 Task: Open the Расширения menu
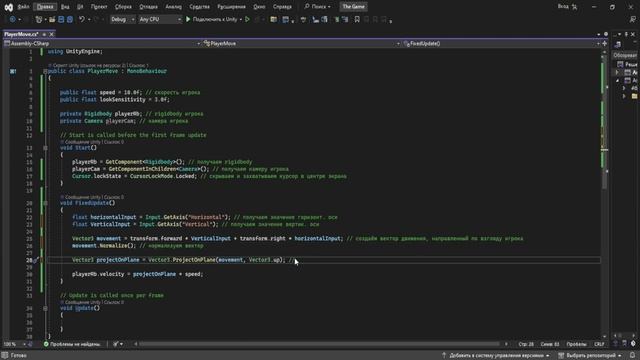pos(231,7)
